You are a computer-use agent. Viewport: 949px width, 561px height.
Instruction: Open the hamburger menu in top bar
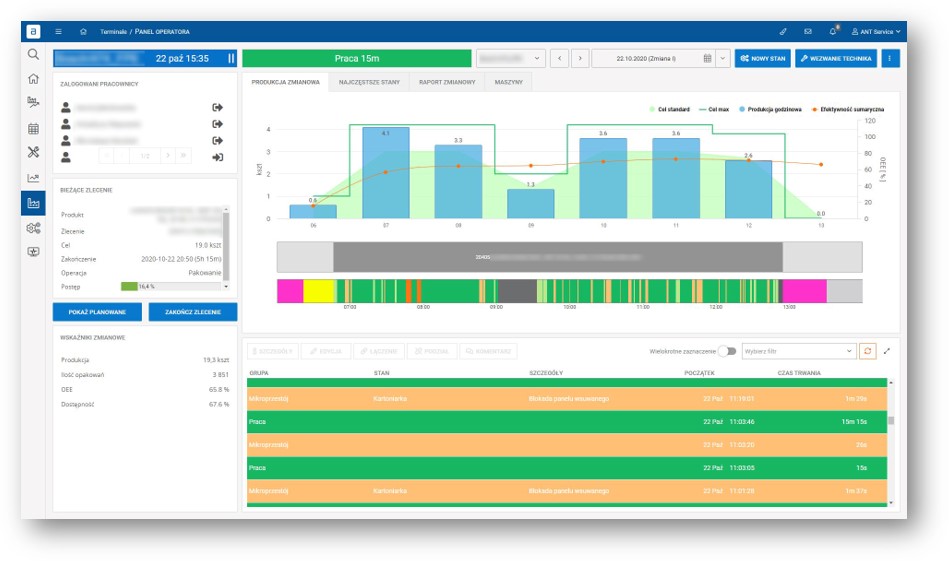(58, 31)
